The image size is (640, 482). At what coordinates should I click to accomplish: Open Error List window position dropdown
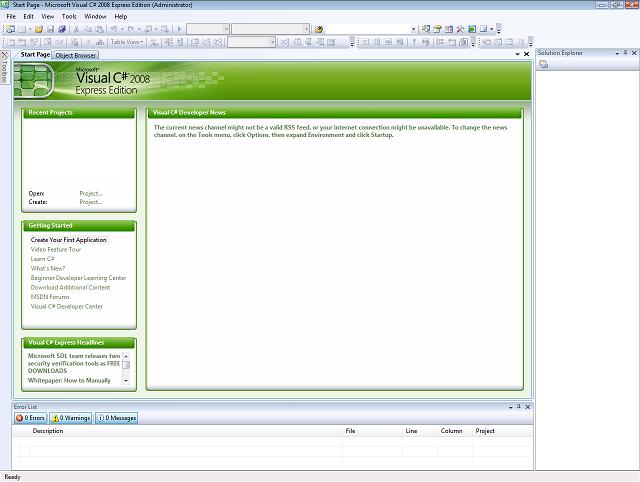pos(511,407)
